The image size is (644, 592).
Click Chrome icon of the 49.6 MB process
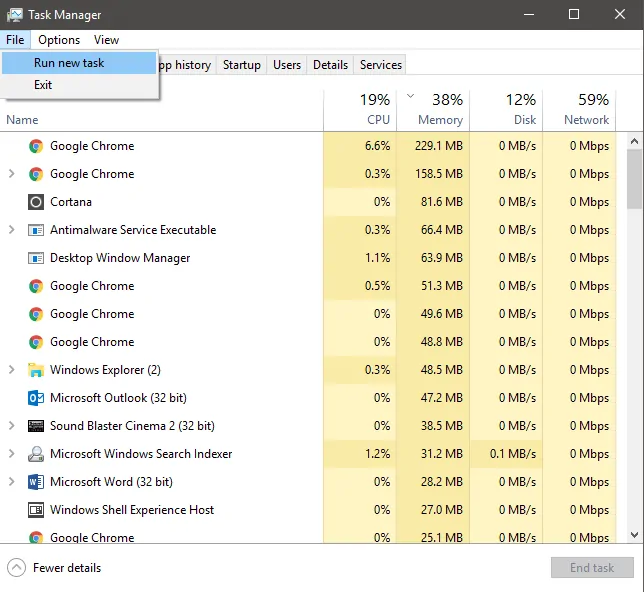[x=36, y=314]
